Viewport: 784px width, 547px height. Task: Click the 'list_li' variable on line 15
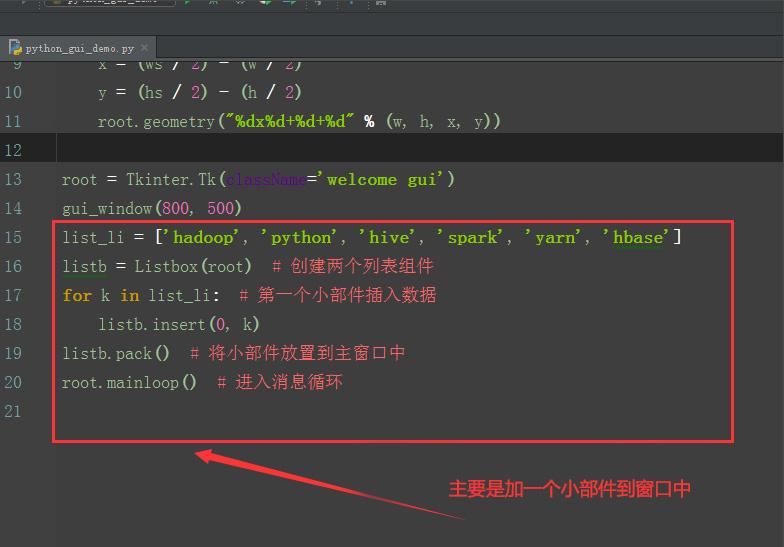[93, 237]
